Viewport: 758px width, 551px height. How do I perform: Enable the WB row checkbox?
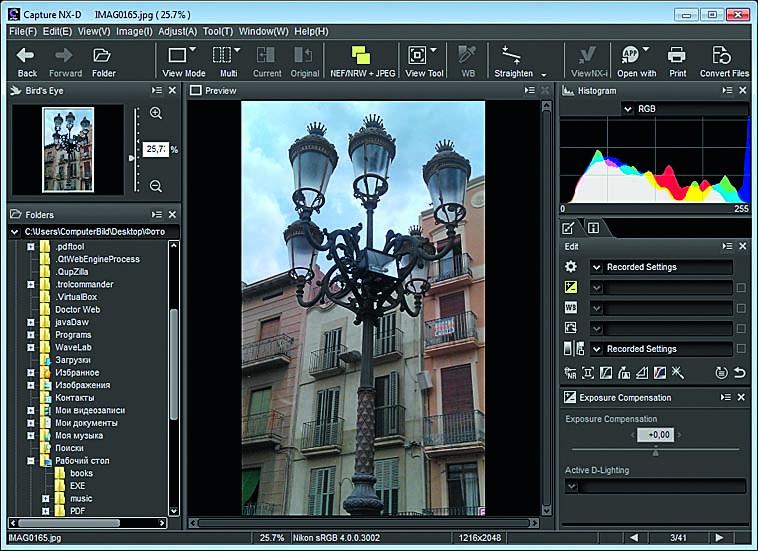click(x=740, y=308)
